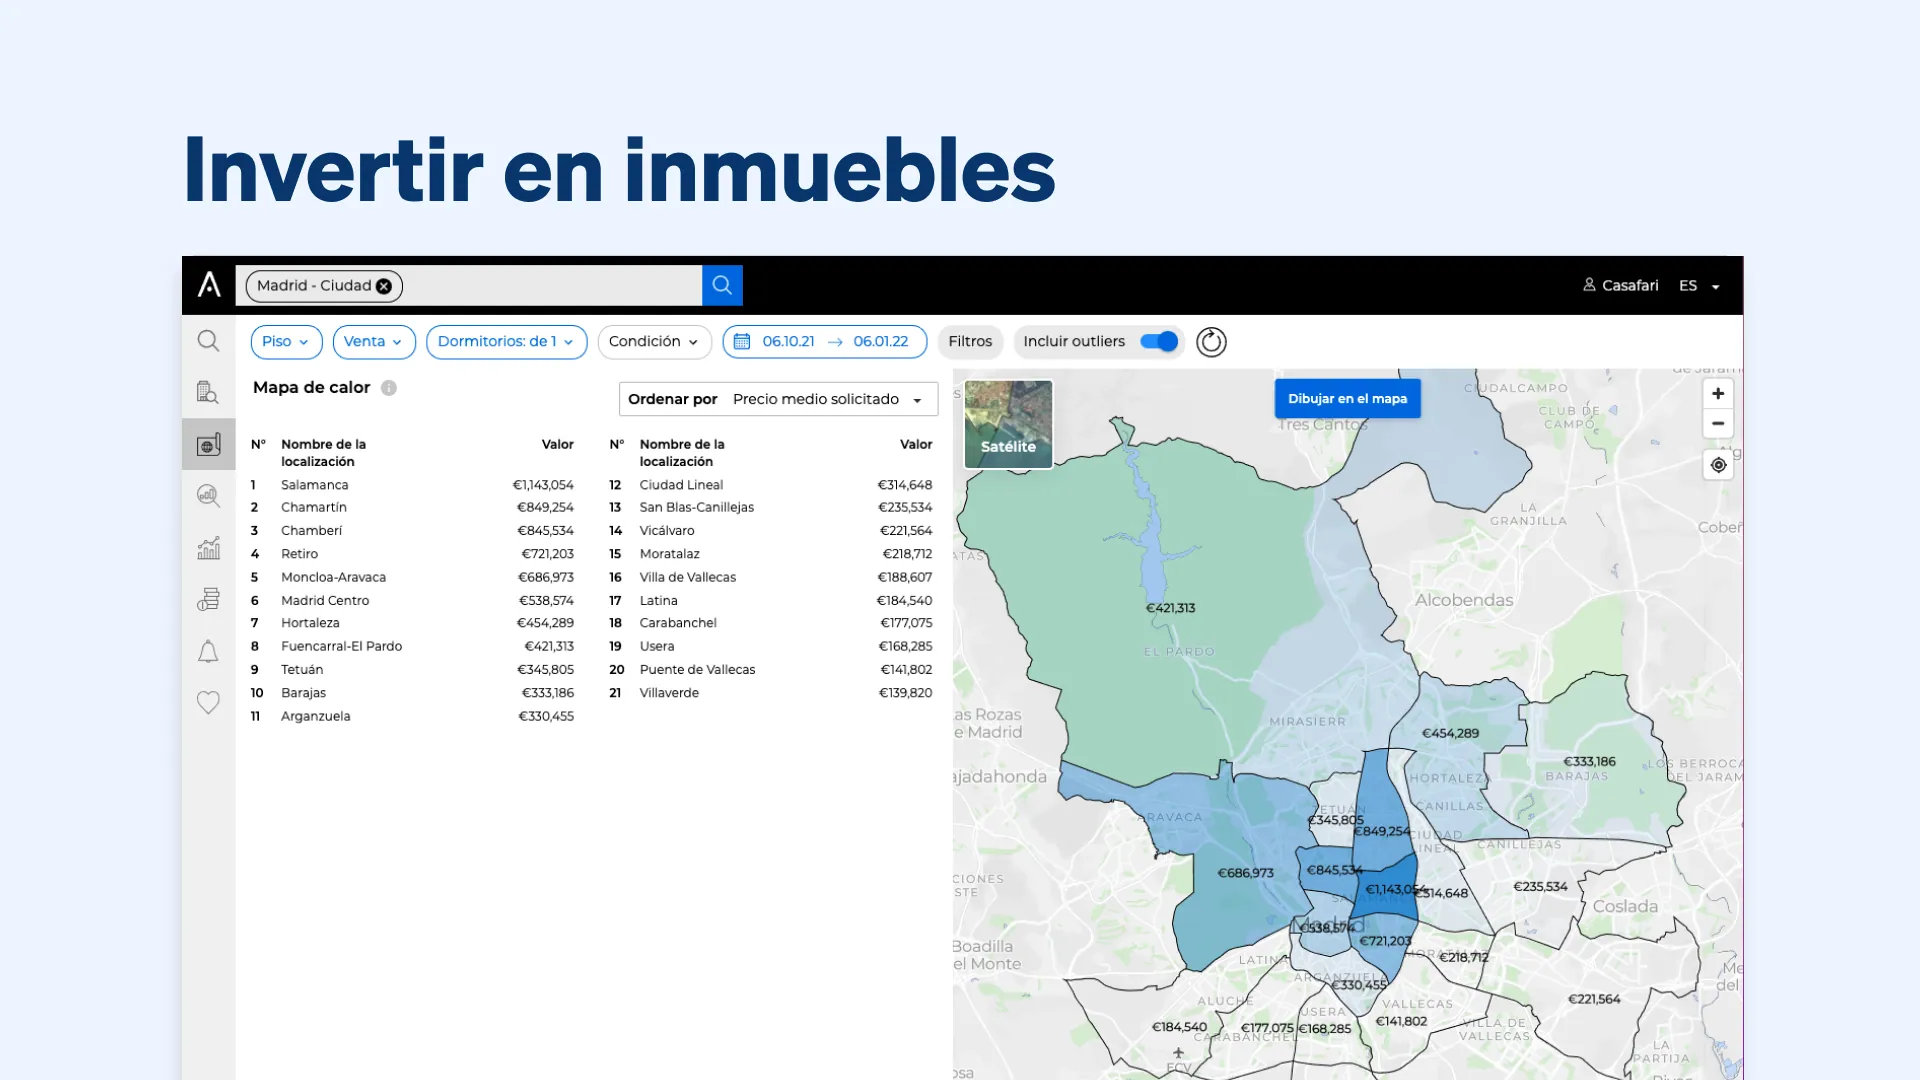Viewport: 1920px width, 1080px height.
Task: Open the Casafari user account
Action: click(1620, 285)
